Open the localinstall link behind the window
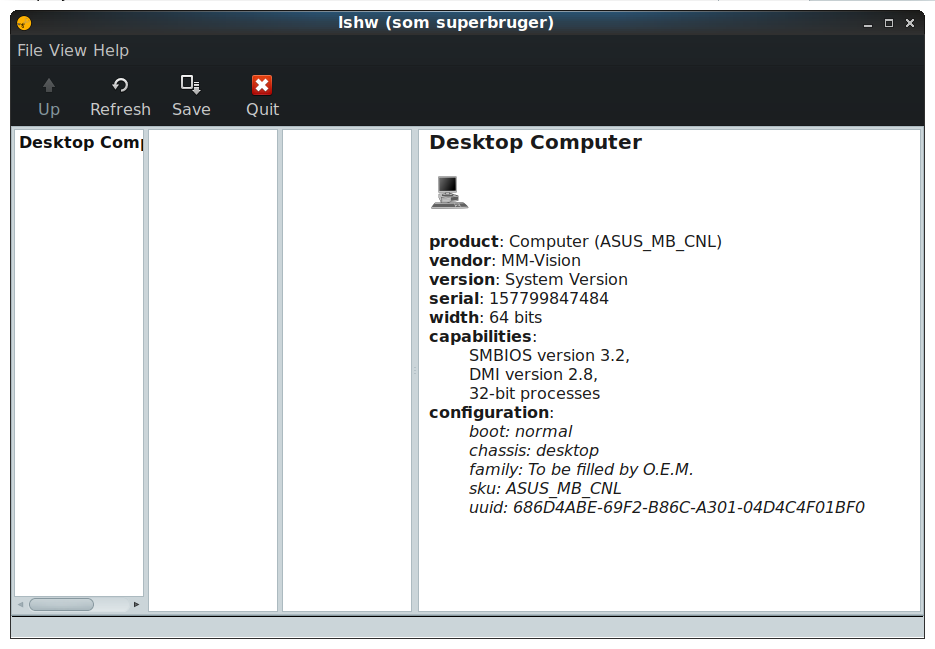 728,643
